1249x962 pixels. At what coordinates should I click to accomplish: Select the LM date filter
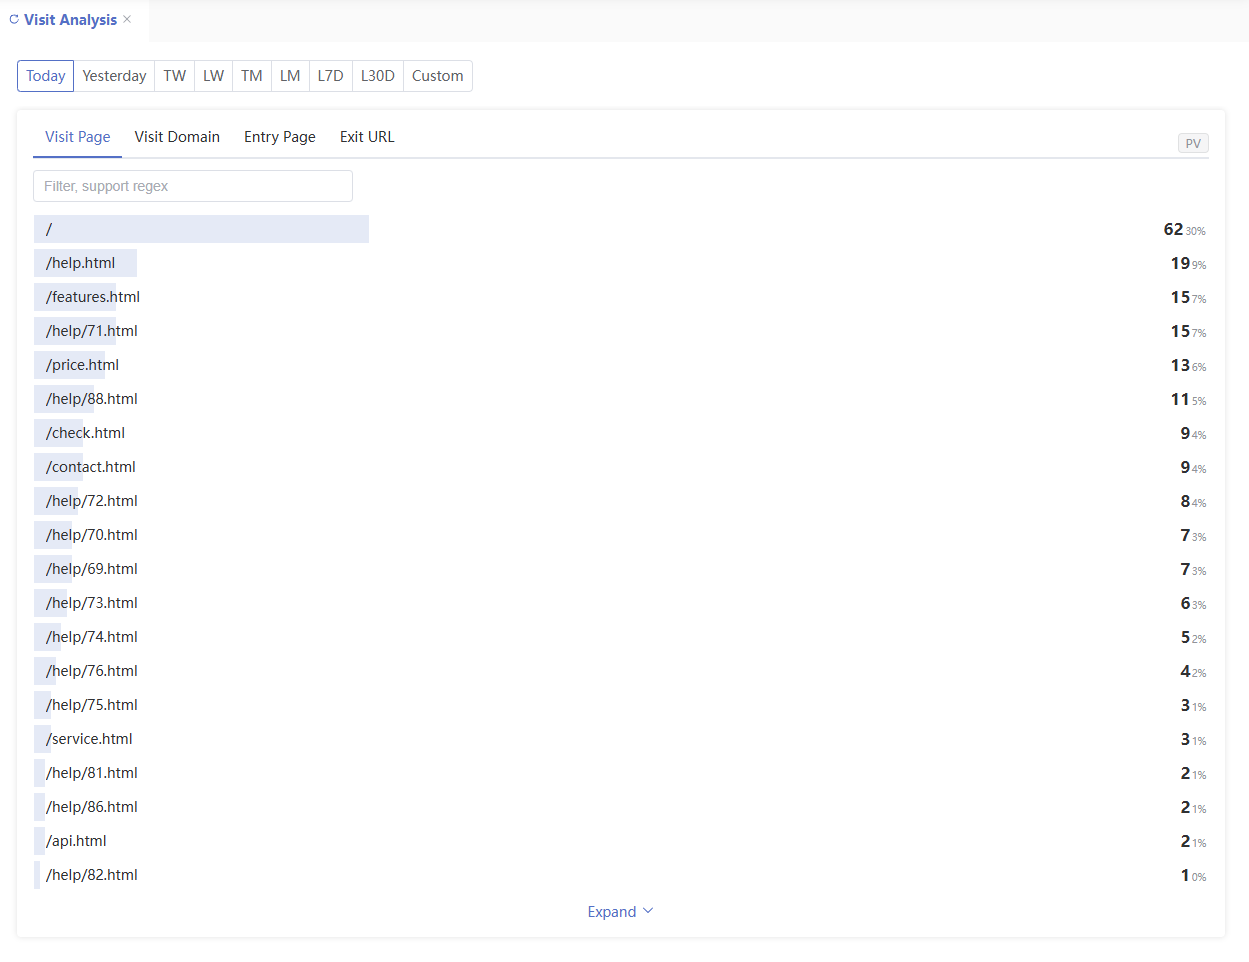290,76
